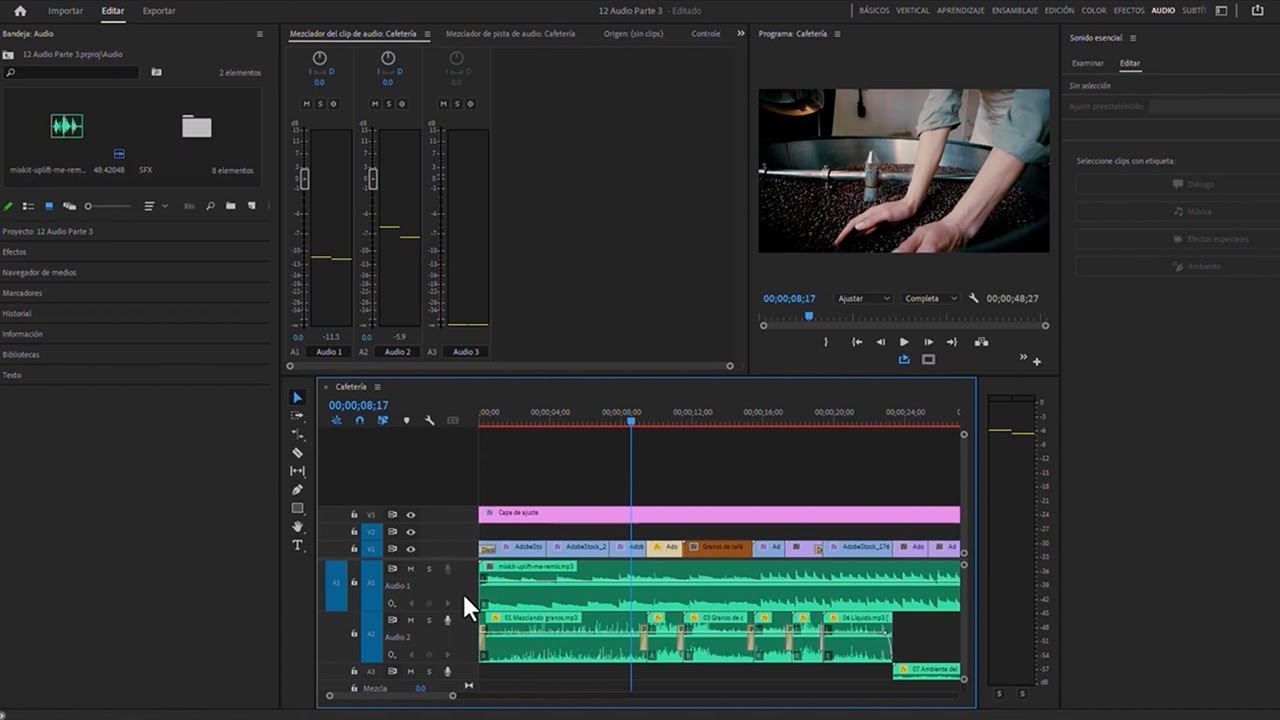Select the Type tool
Screen dimensions: 1280x720
(297, 545)
